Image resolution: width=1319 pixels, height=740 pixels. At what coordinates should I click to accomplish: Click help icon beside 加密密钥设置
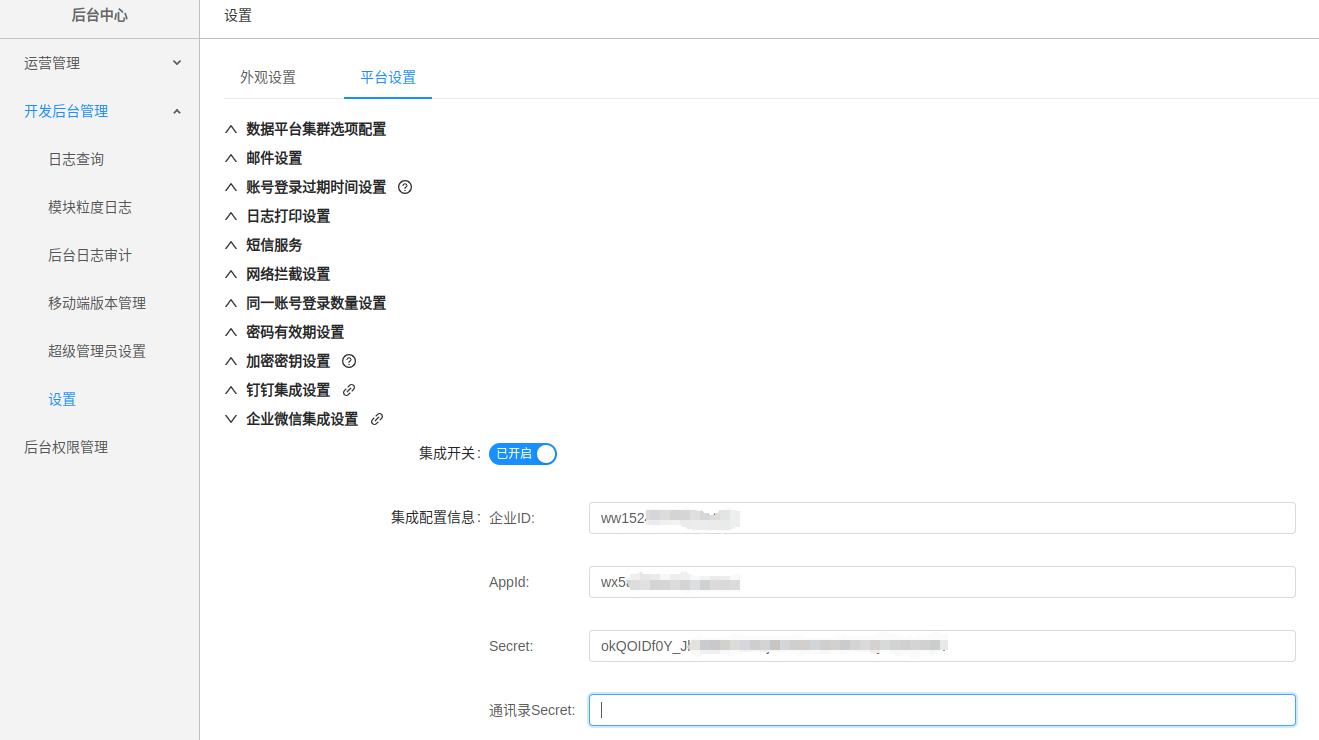(x=349, y=361)
